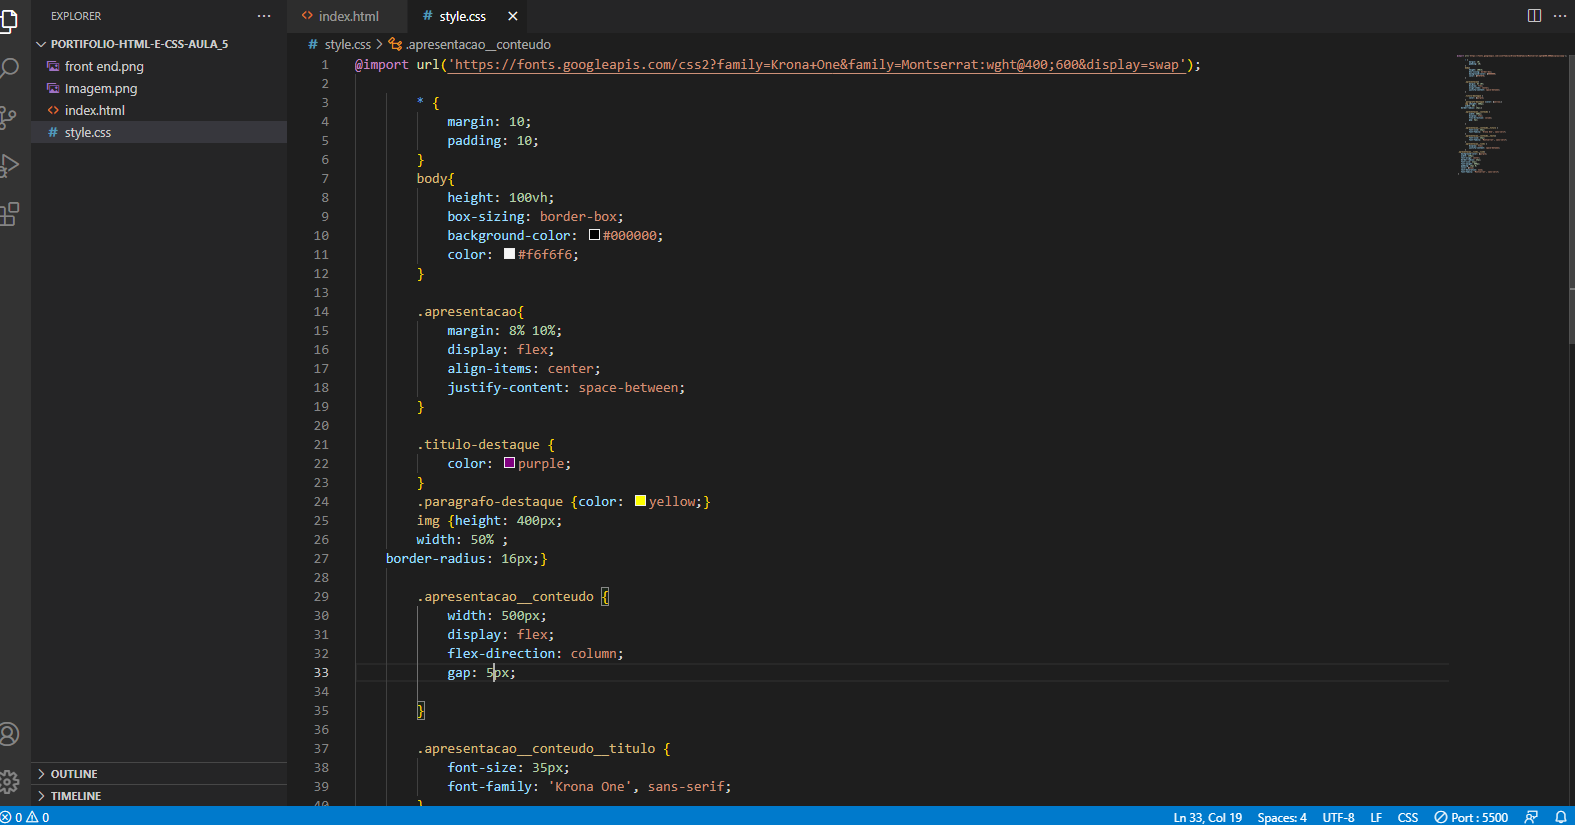Image resolution: width=1575 pixels, height=825 pixels.
Task: Open Manage settings gear
Action: [x=9, y=782]
